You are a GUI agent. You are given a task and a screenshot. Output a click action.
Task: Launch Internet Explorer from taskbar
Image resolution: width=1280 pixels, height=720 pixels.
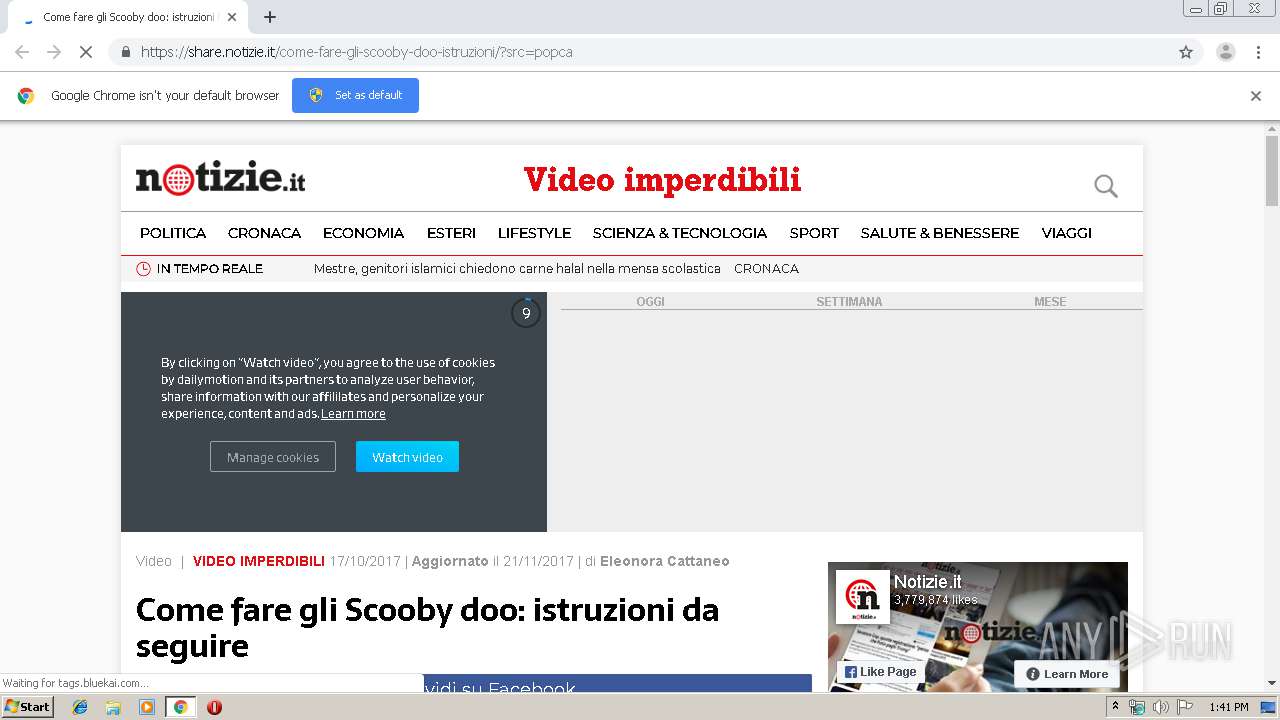point(80,707)
